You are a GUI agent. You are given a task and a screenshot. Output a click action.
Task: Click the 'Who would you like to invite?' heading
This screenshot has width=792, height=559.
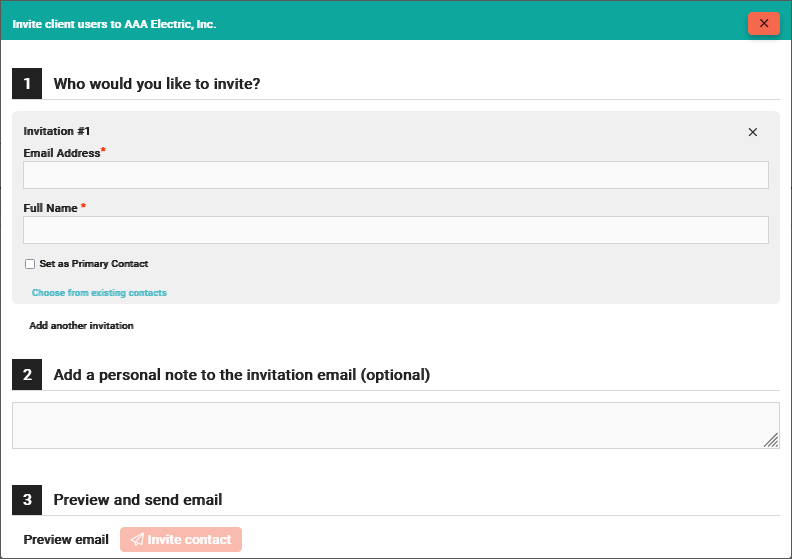(x=157, y=84)
